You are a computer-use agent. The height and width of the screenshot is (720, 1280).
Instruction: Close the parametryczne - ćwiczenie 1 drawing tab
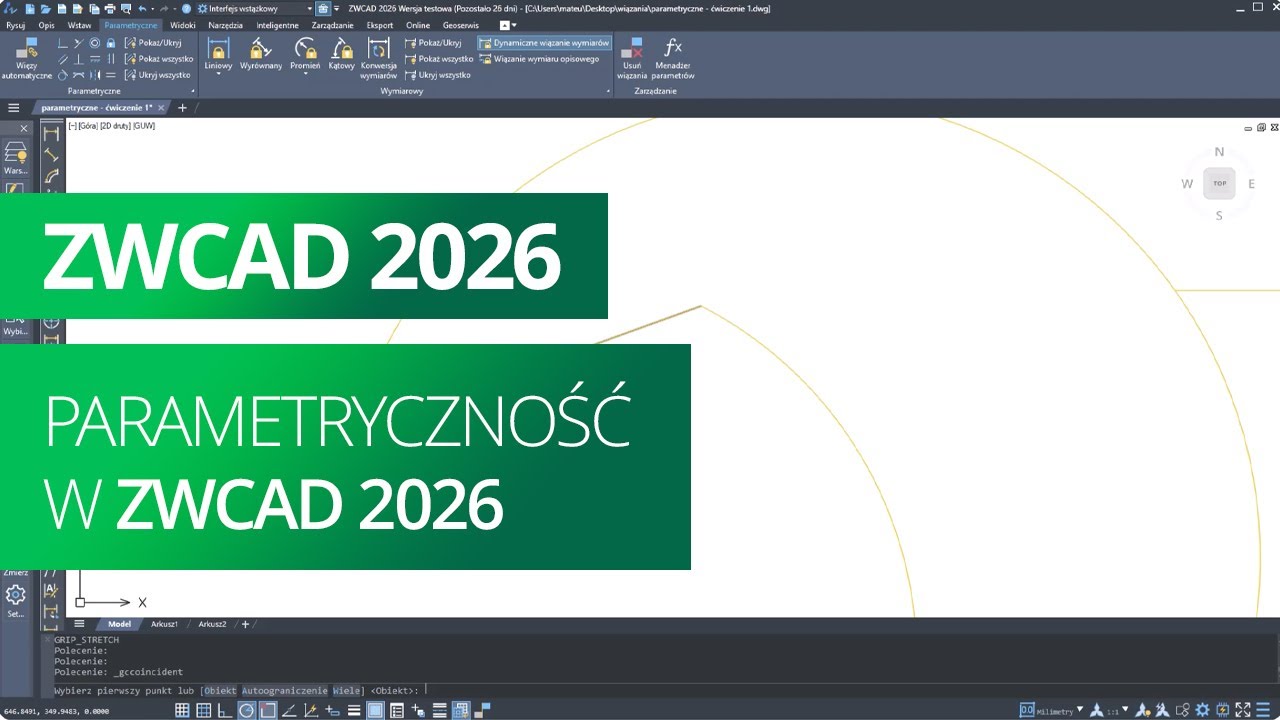point(161,107)
